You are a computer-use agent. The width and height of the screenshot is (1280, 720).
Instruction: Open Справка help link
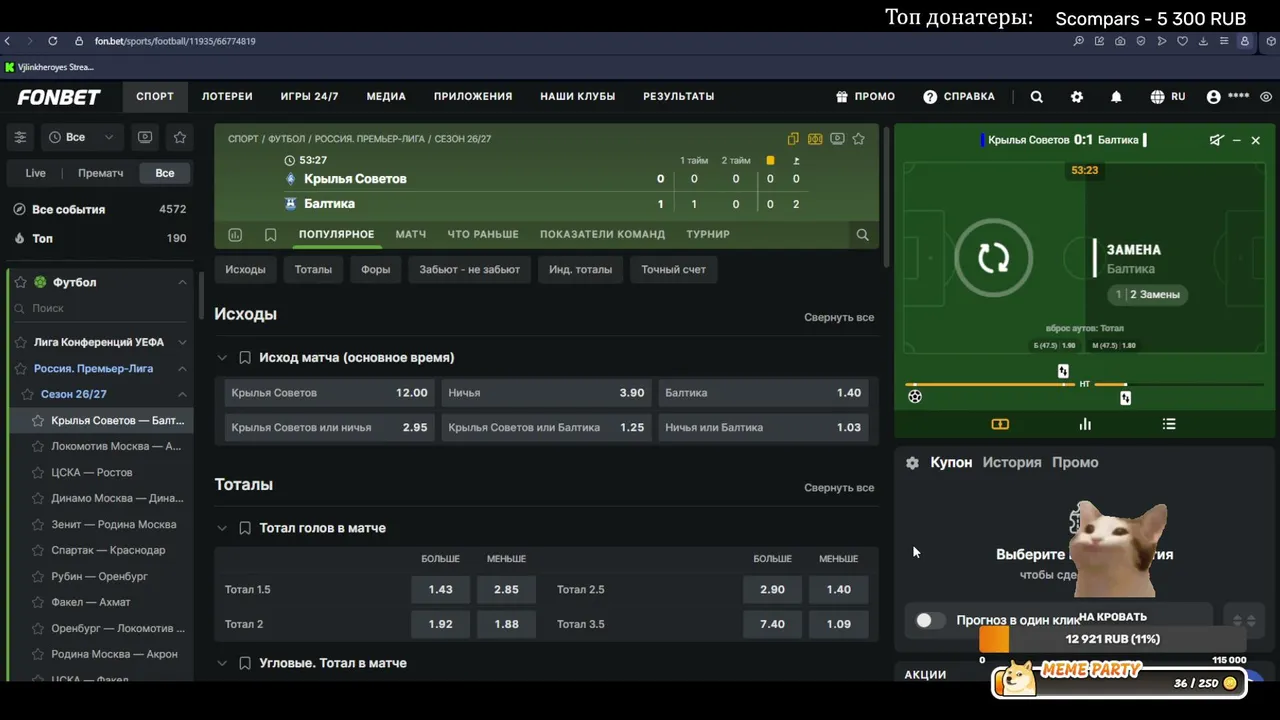(x=959, y=97)
